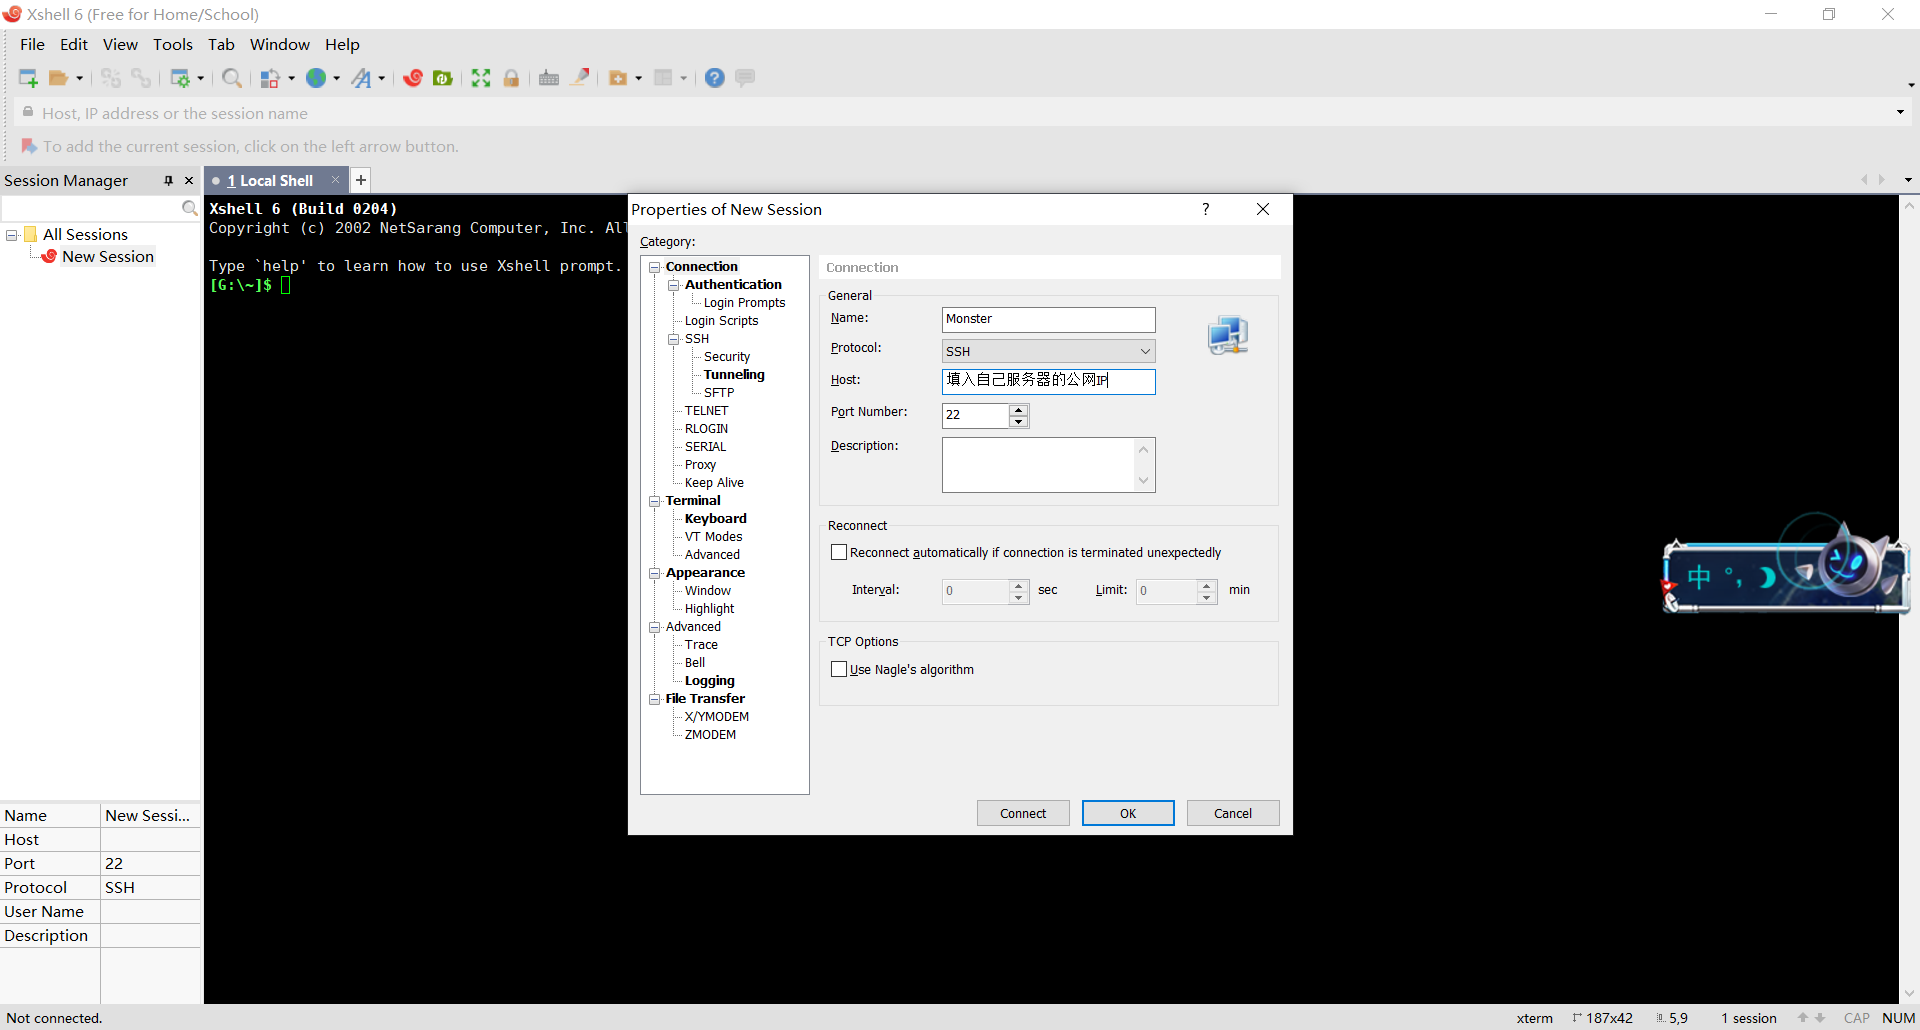The width and height of the screenshot is (1920, 1030).
Task: Click the dialog's question mark help button
Action: pos(1206,209)
